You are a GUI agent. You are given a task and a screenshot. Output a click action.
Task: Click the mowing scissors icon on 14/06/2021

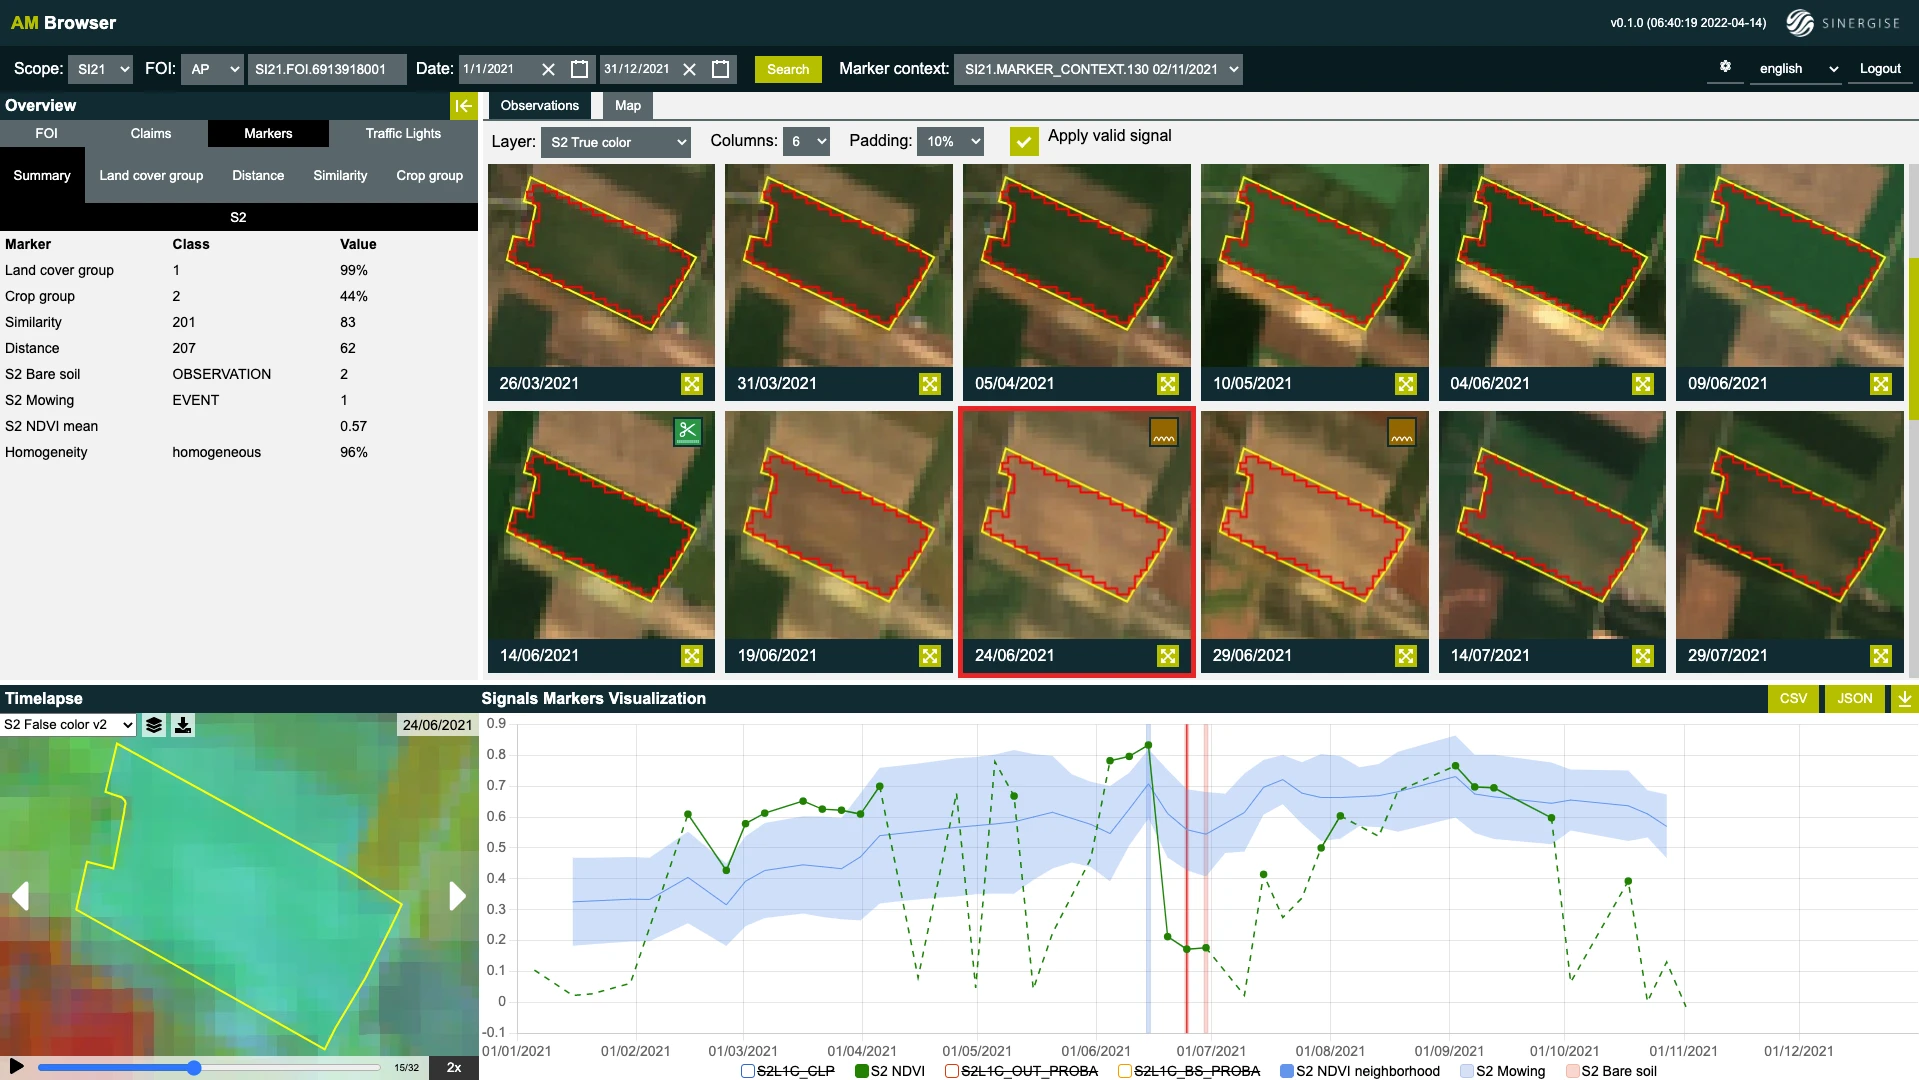pyautogui.click(x=687, y=431)
